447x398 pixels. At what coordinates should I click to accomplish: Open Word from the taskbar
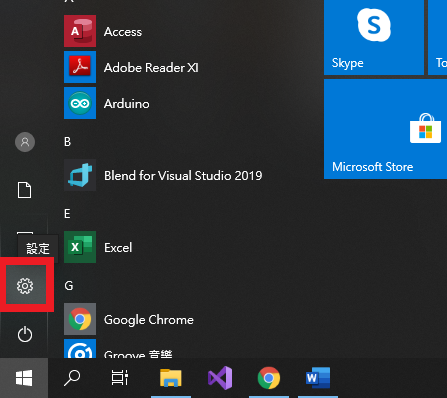(x=318, y=378)
